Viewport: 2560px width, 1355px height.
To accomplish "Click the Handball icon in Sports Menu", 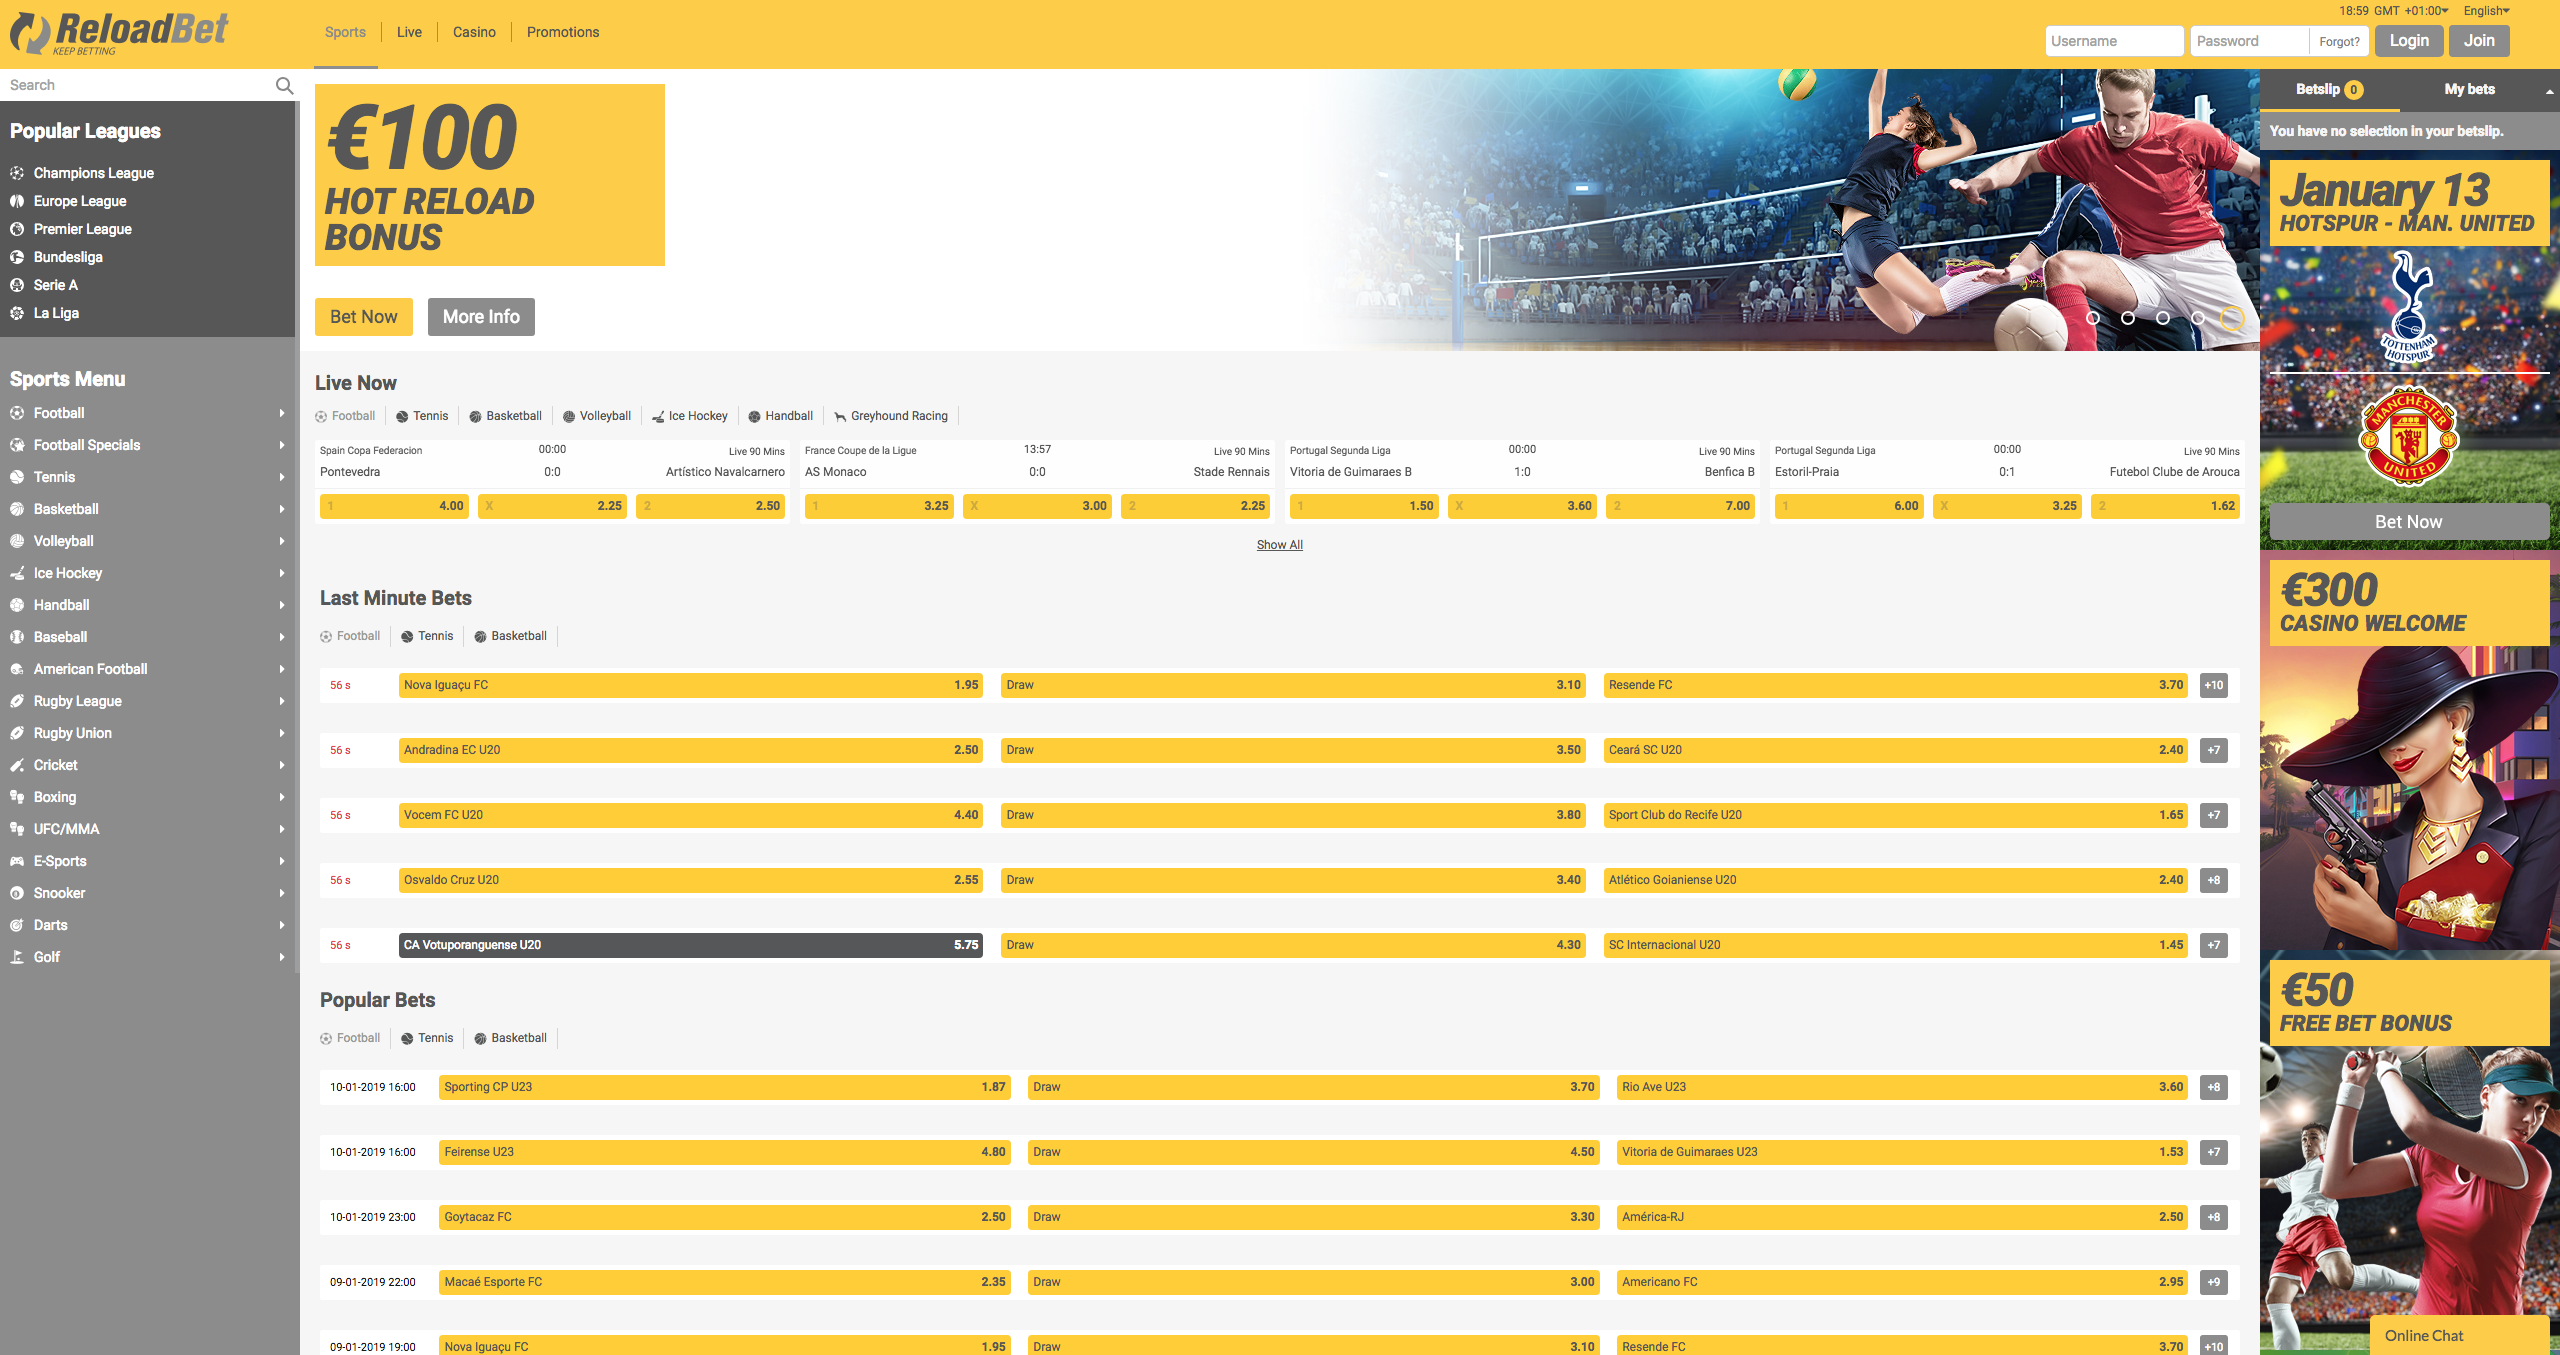I will (17, 605).
